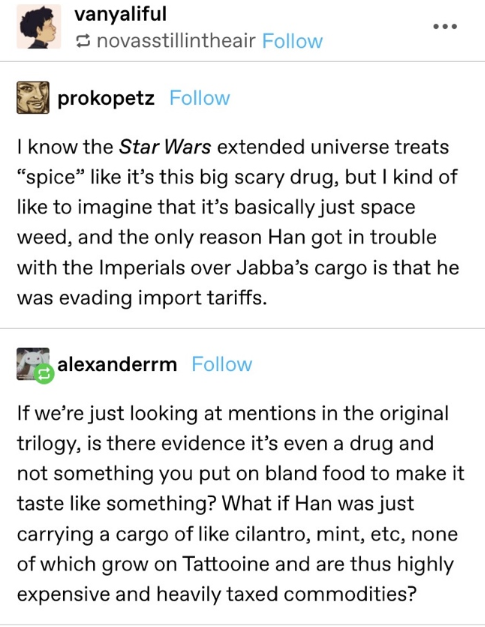
Task: Follow alexanderrm
Action: click(222, 364)
